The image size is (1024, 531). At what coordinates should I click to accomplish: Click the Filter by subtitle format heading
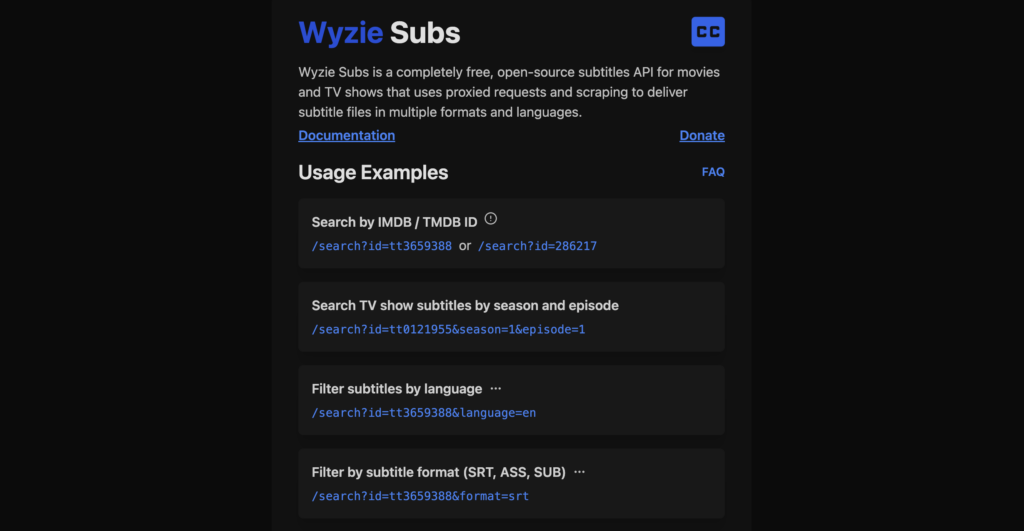[438, 471]
